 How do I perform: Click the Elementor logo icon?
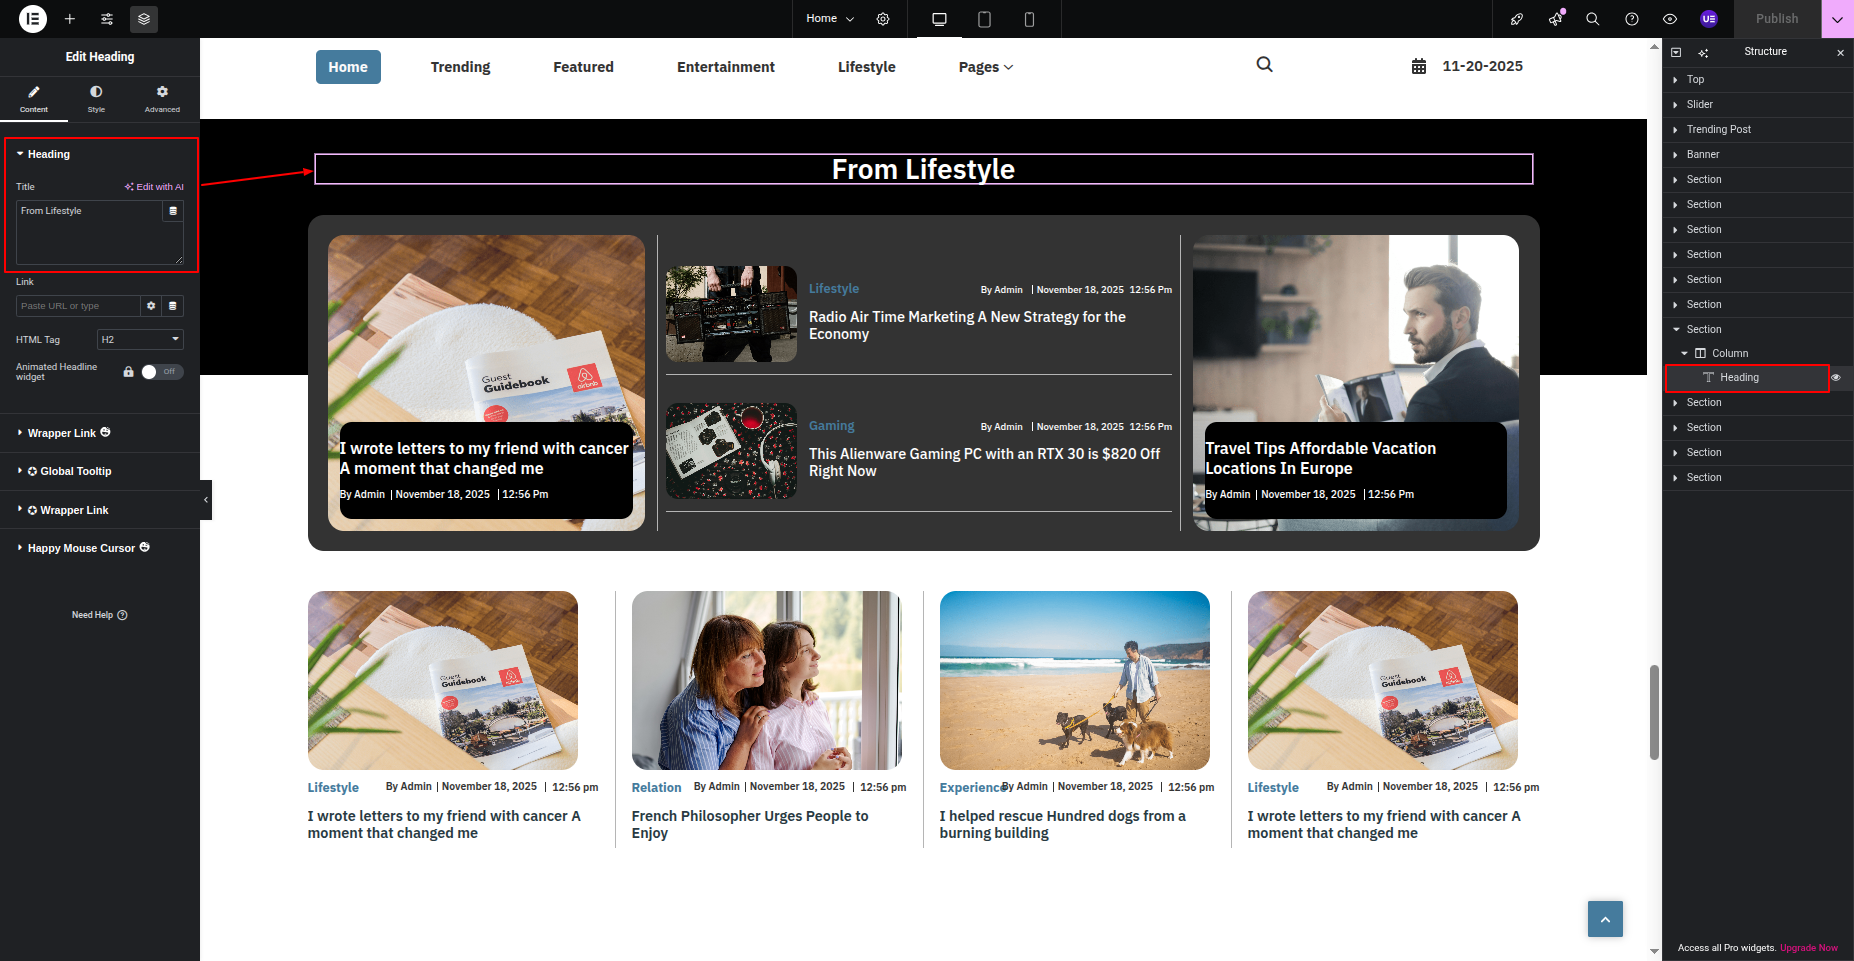pyautogui.click(x=33, y=19)
